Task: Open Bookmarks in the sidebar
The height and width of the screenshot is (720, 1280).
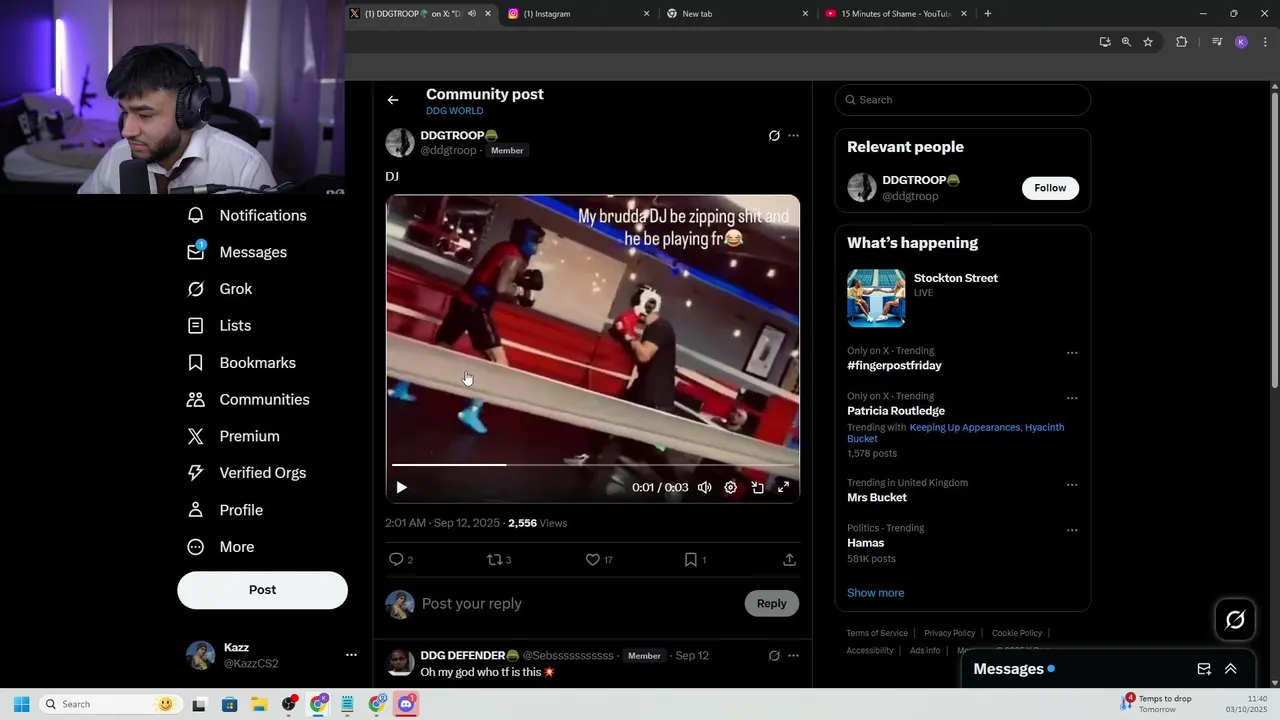Action: click(x=242, y=363)
